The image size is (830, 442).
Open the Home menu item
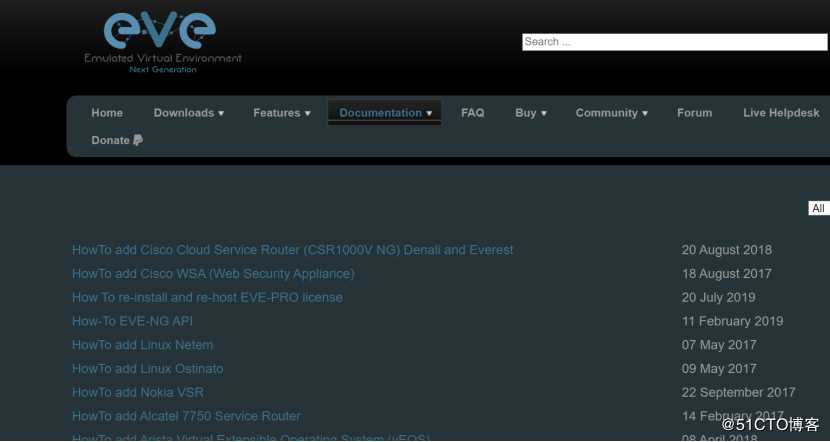pyautogui.click(x=107, y=113)
